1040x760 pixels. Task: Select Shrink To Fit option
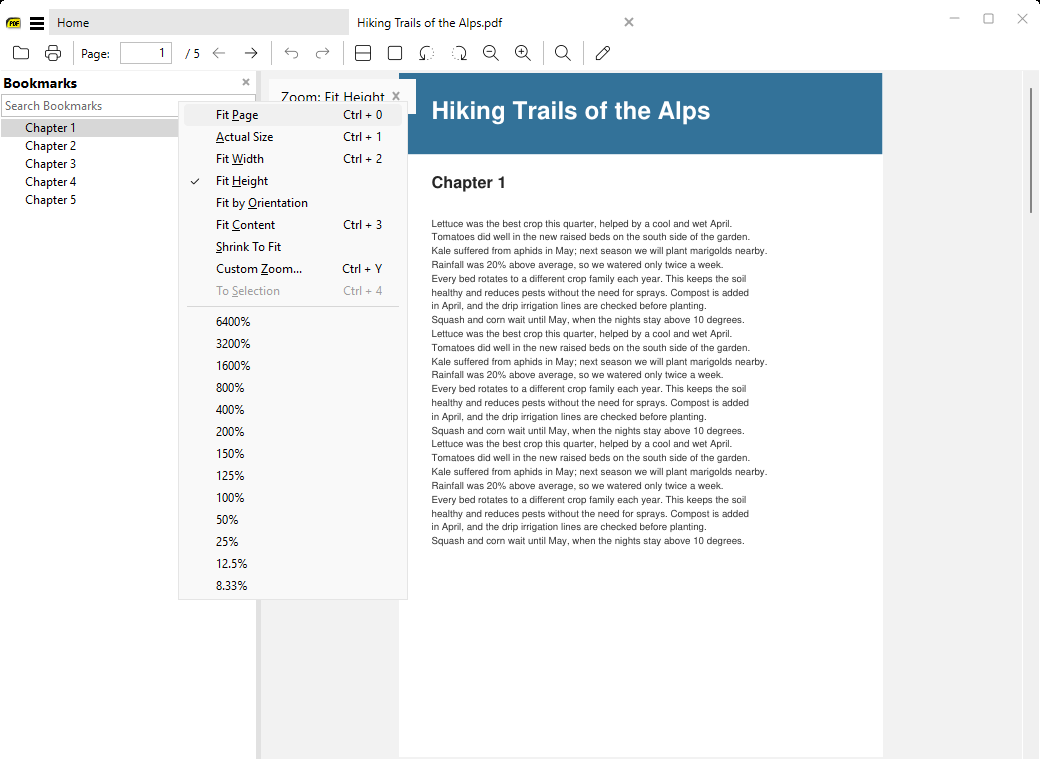pos(292,247)
